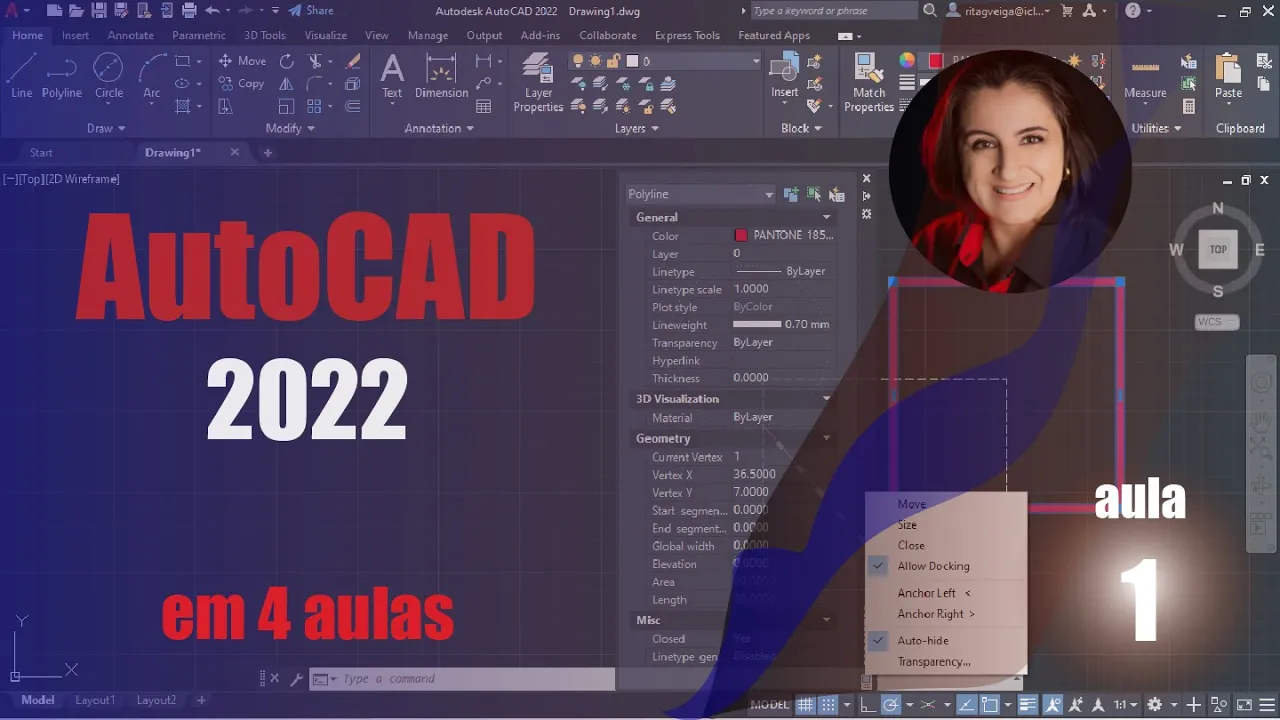Click the Clean Screen icon in status bar
The height and width of the screenshot is (720, 1280).
click(x=1244, y=704)
